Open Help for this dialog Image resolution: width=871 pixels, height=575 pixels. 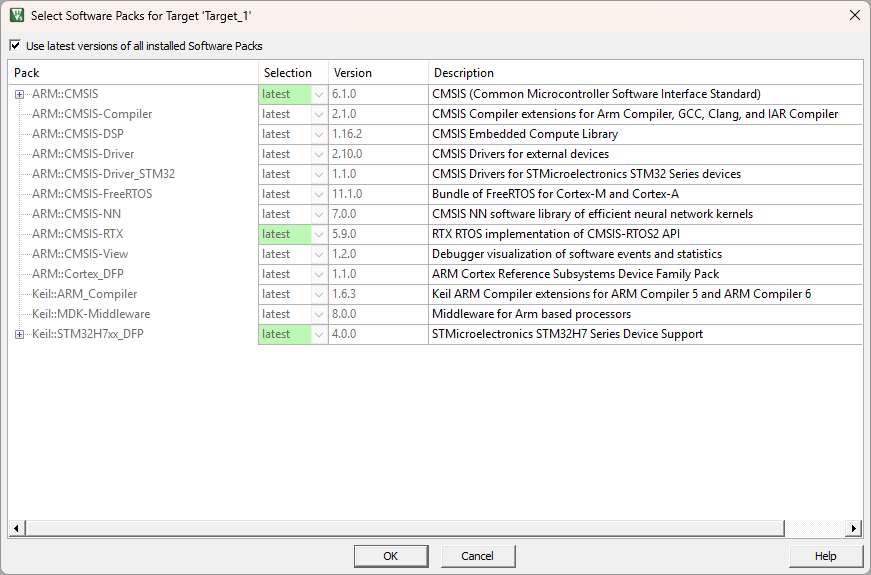825,556
